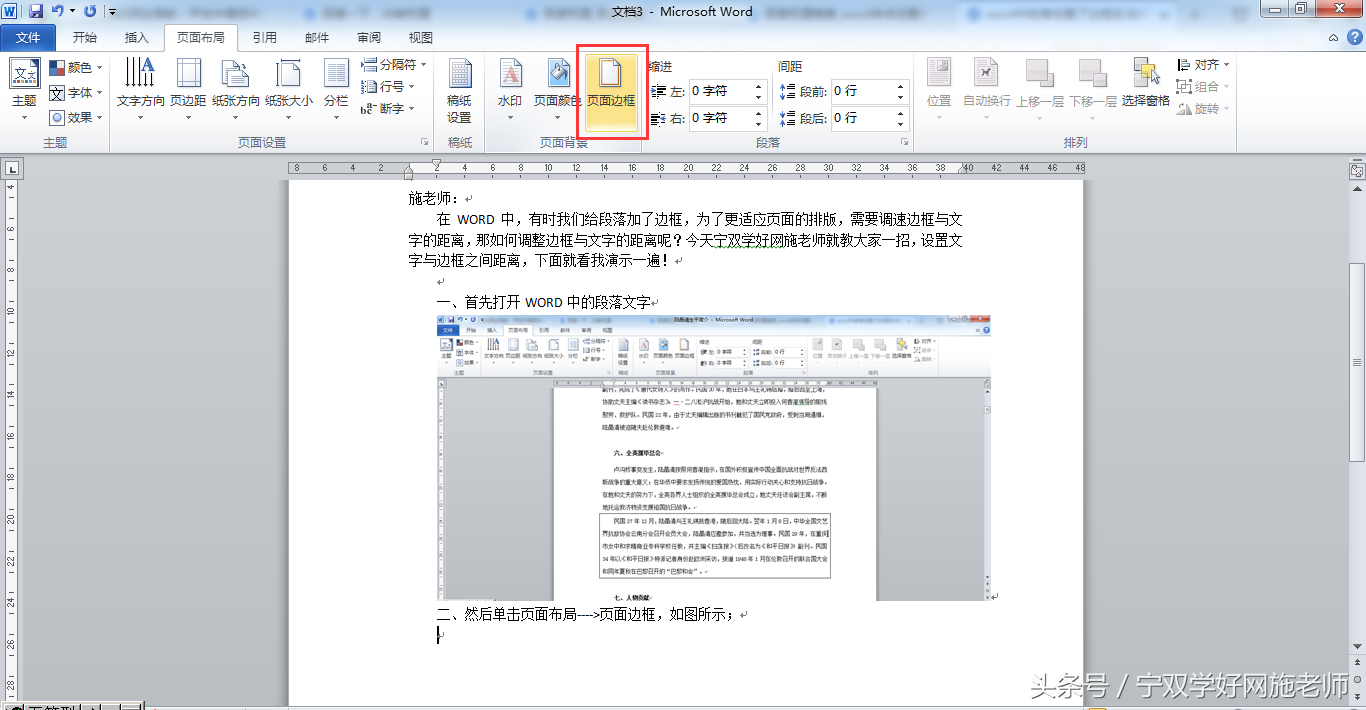Open the 文字方向 (Text Direction) tool
Screen dimensions: 1366x710
(x=141, y=89)
